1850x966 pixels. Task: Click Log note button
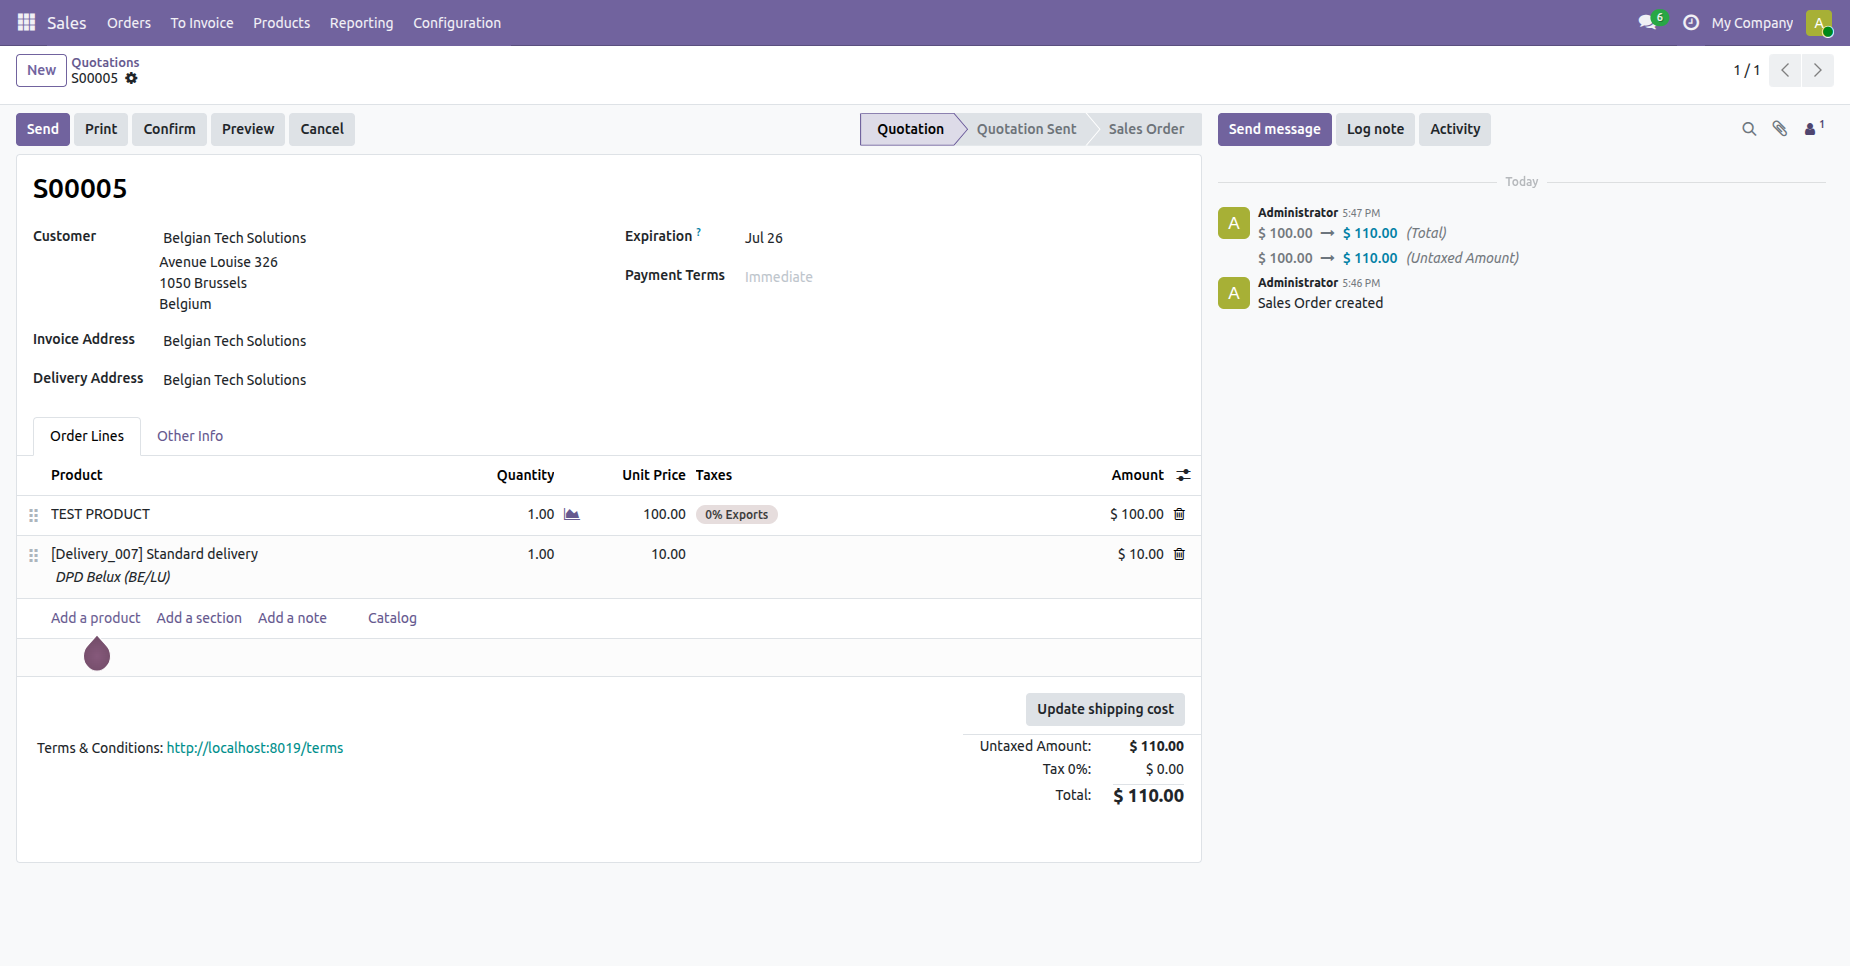[1375, 129]
